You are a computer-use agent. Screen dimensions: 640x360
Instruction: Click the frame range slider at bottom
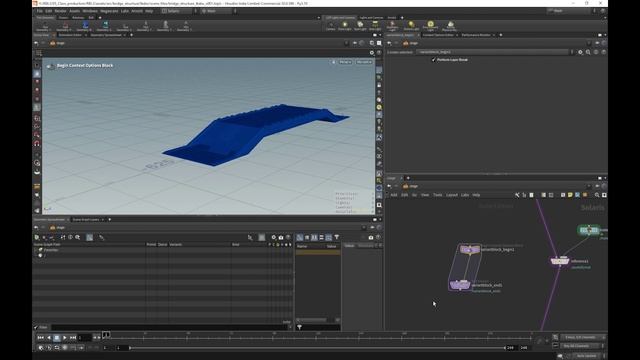(x=317, y=348)
